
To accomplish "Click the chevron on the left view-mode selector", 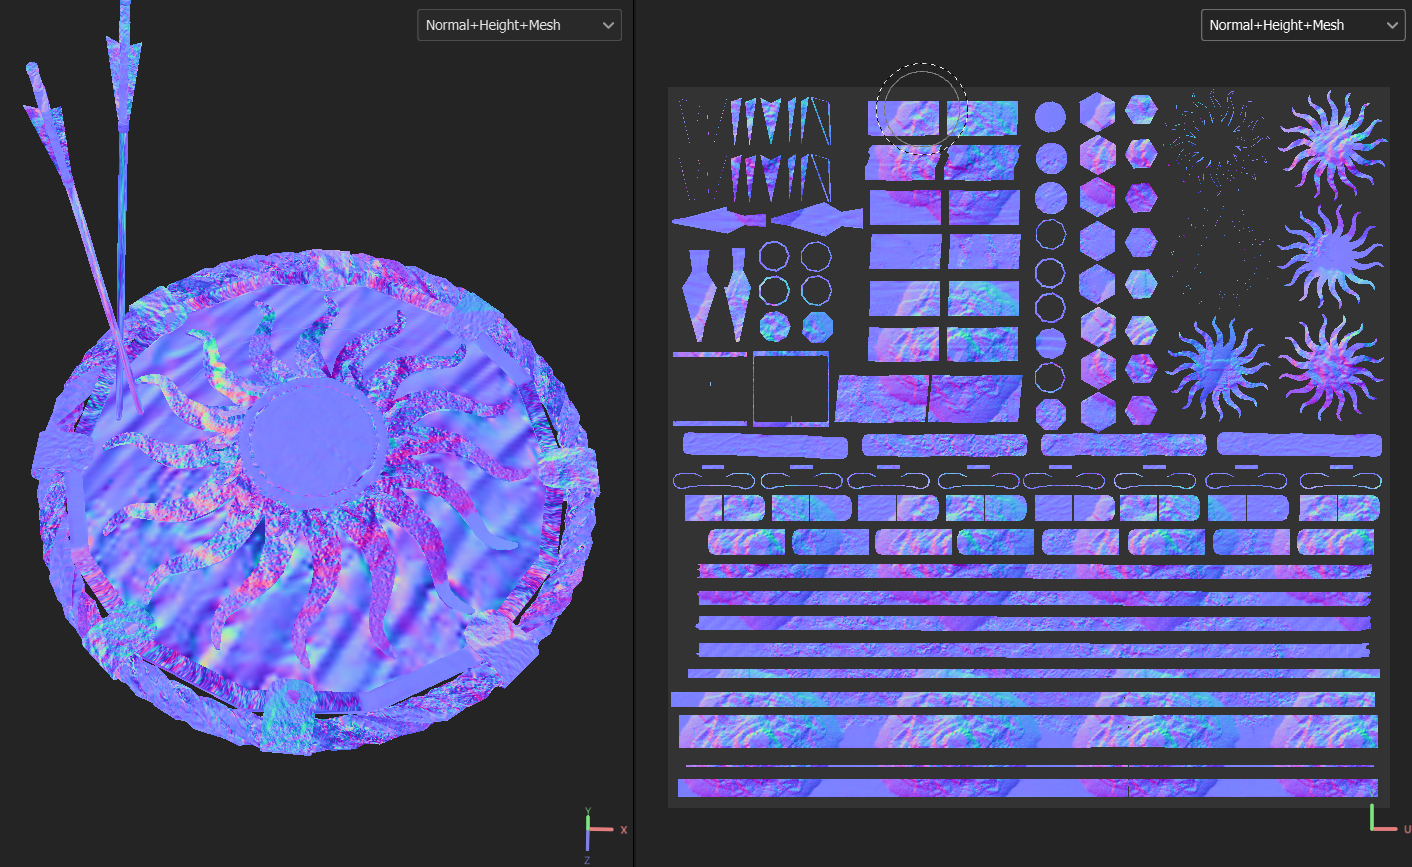I will click(x=608, y=25).
